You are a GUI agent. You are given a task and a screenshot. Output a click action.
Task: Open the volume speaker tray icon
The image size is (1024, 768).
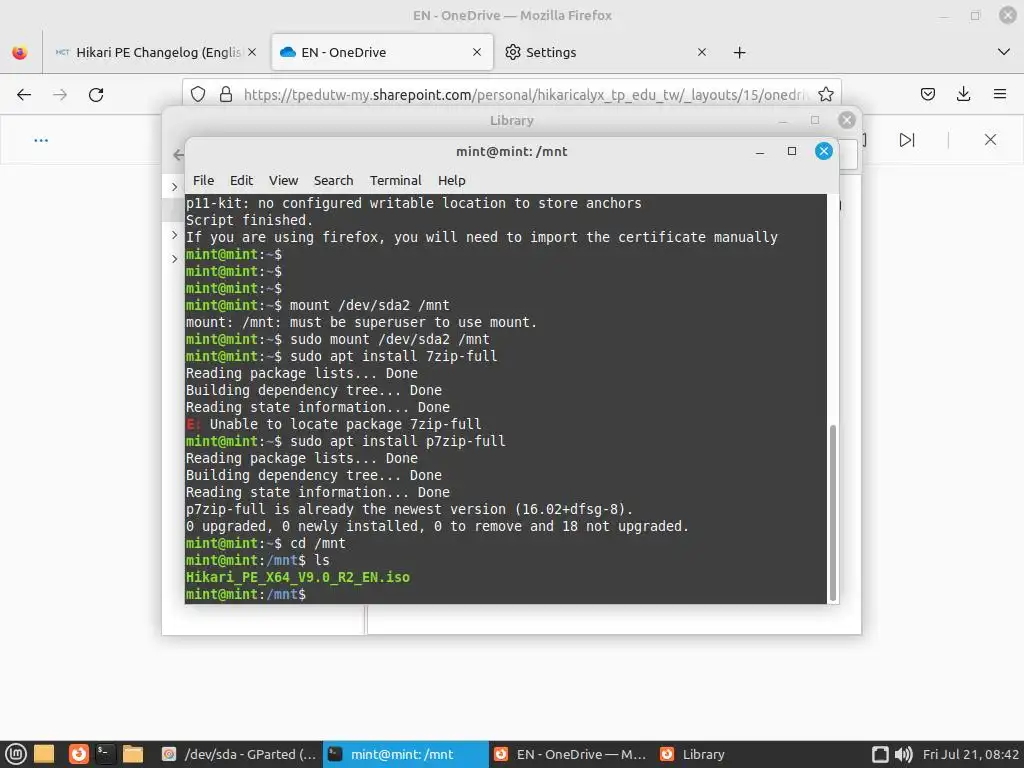click(903, 754)
